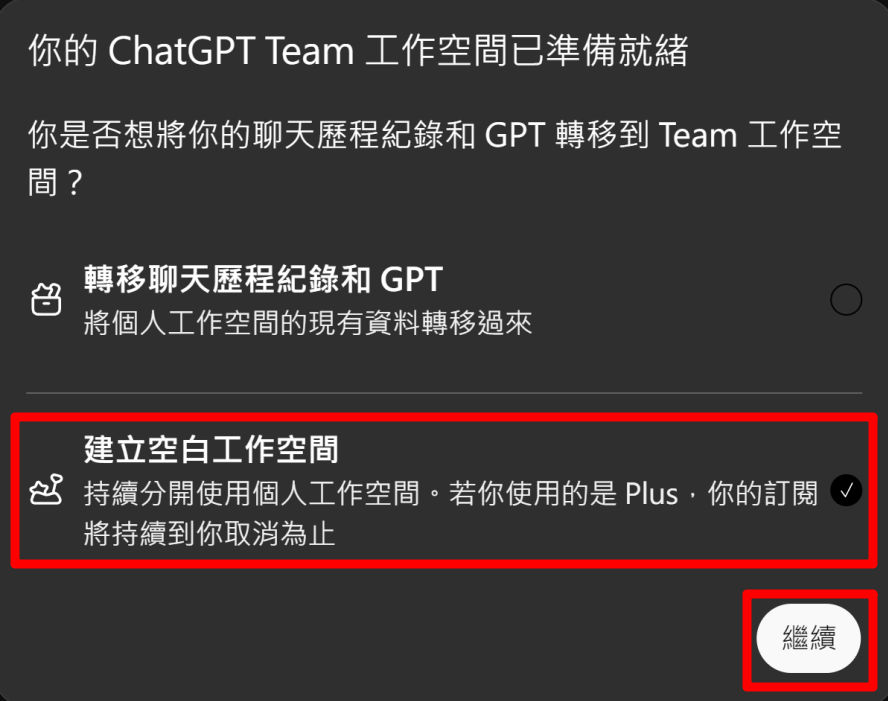The width and height of the screenshot is (888, 701).
Task: Click the word Team in the dialog heading
Action: (310, 50)
